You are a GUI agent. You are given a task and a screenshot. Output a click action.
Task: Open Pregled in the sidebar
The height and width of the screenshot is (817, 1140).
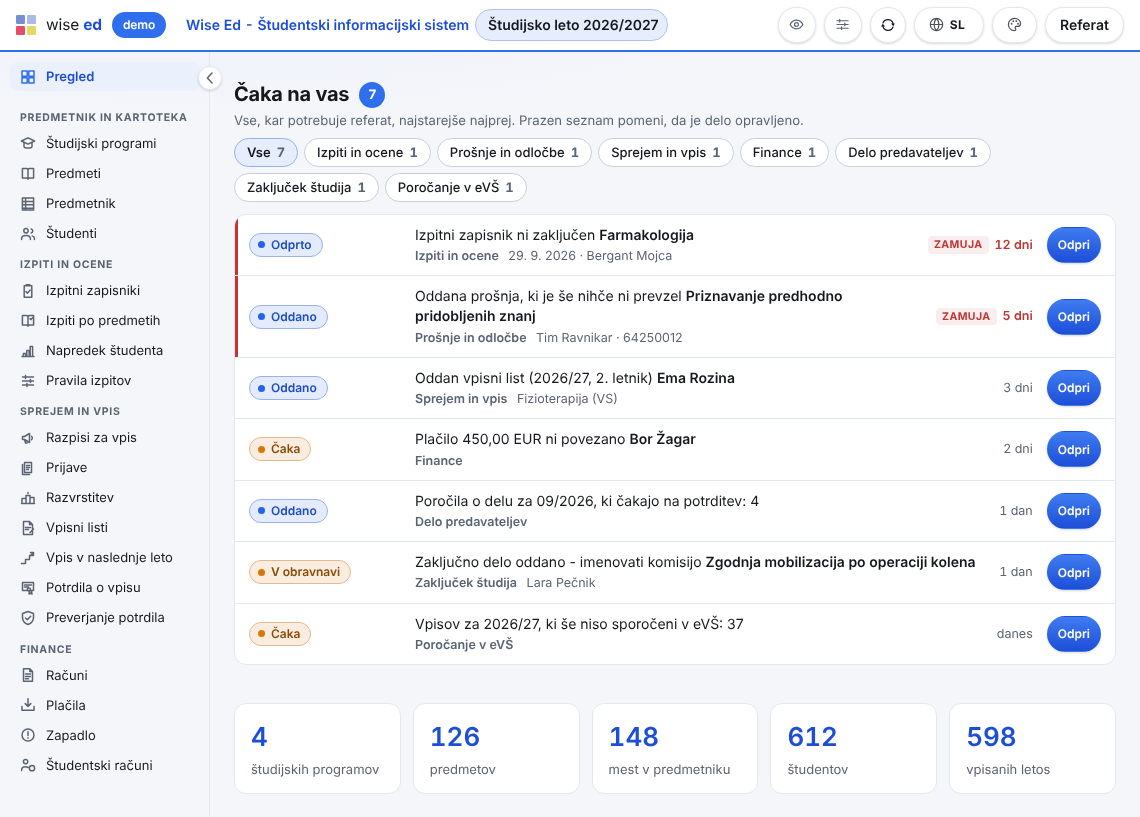click(104, 76)
